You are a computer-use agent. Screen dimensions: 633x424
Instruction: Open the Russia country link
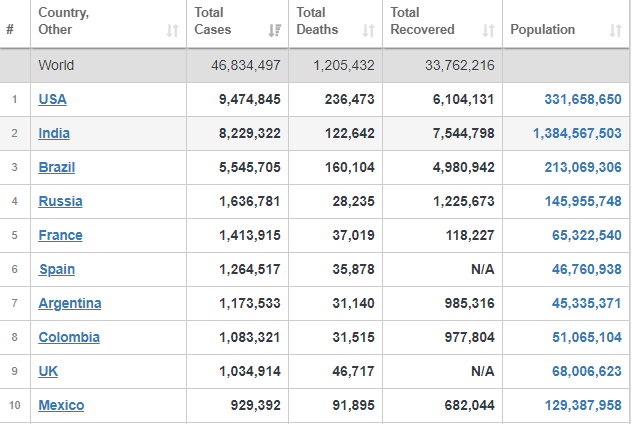pos(60,201)
